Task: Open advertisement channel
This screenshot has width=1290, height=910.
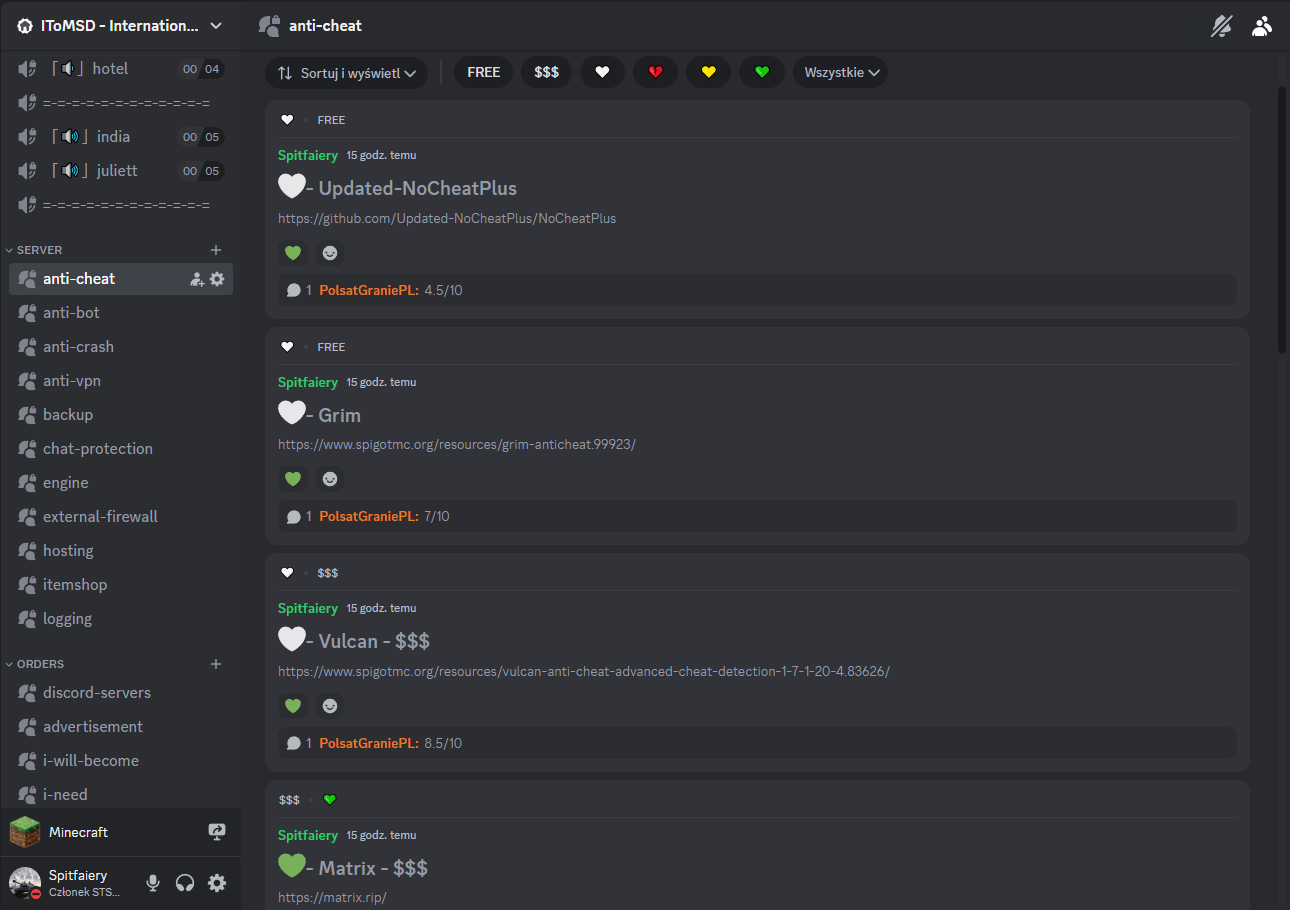Action: pos(121,727)
